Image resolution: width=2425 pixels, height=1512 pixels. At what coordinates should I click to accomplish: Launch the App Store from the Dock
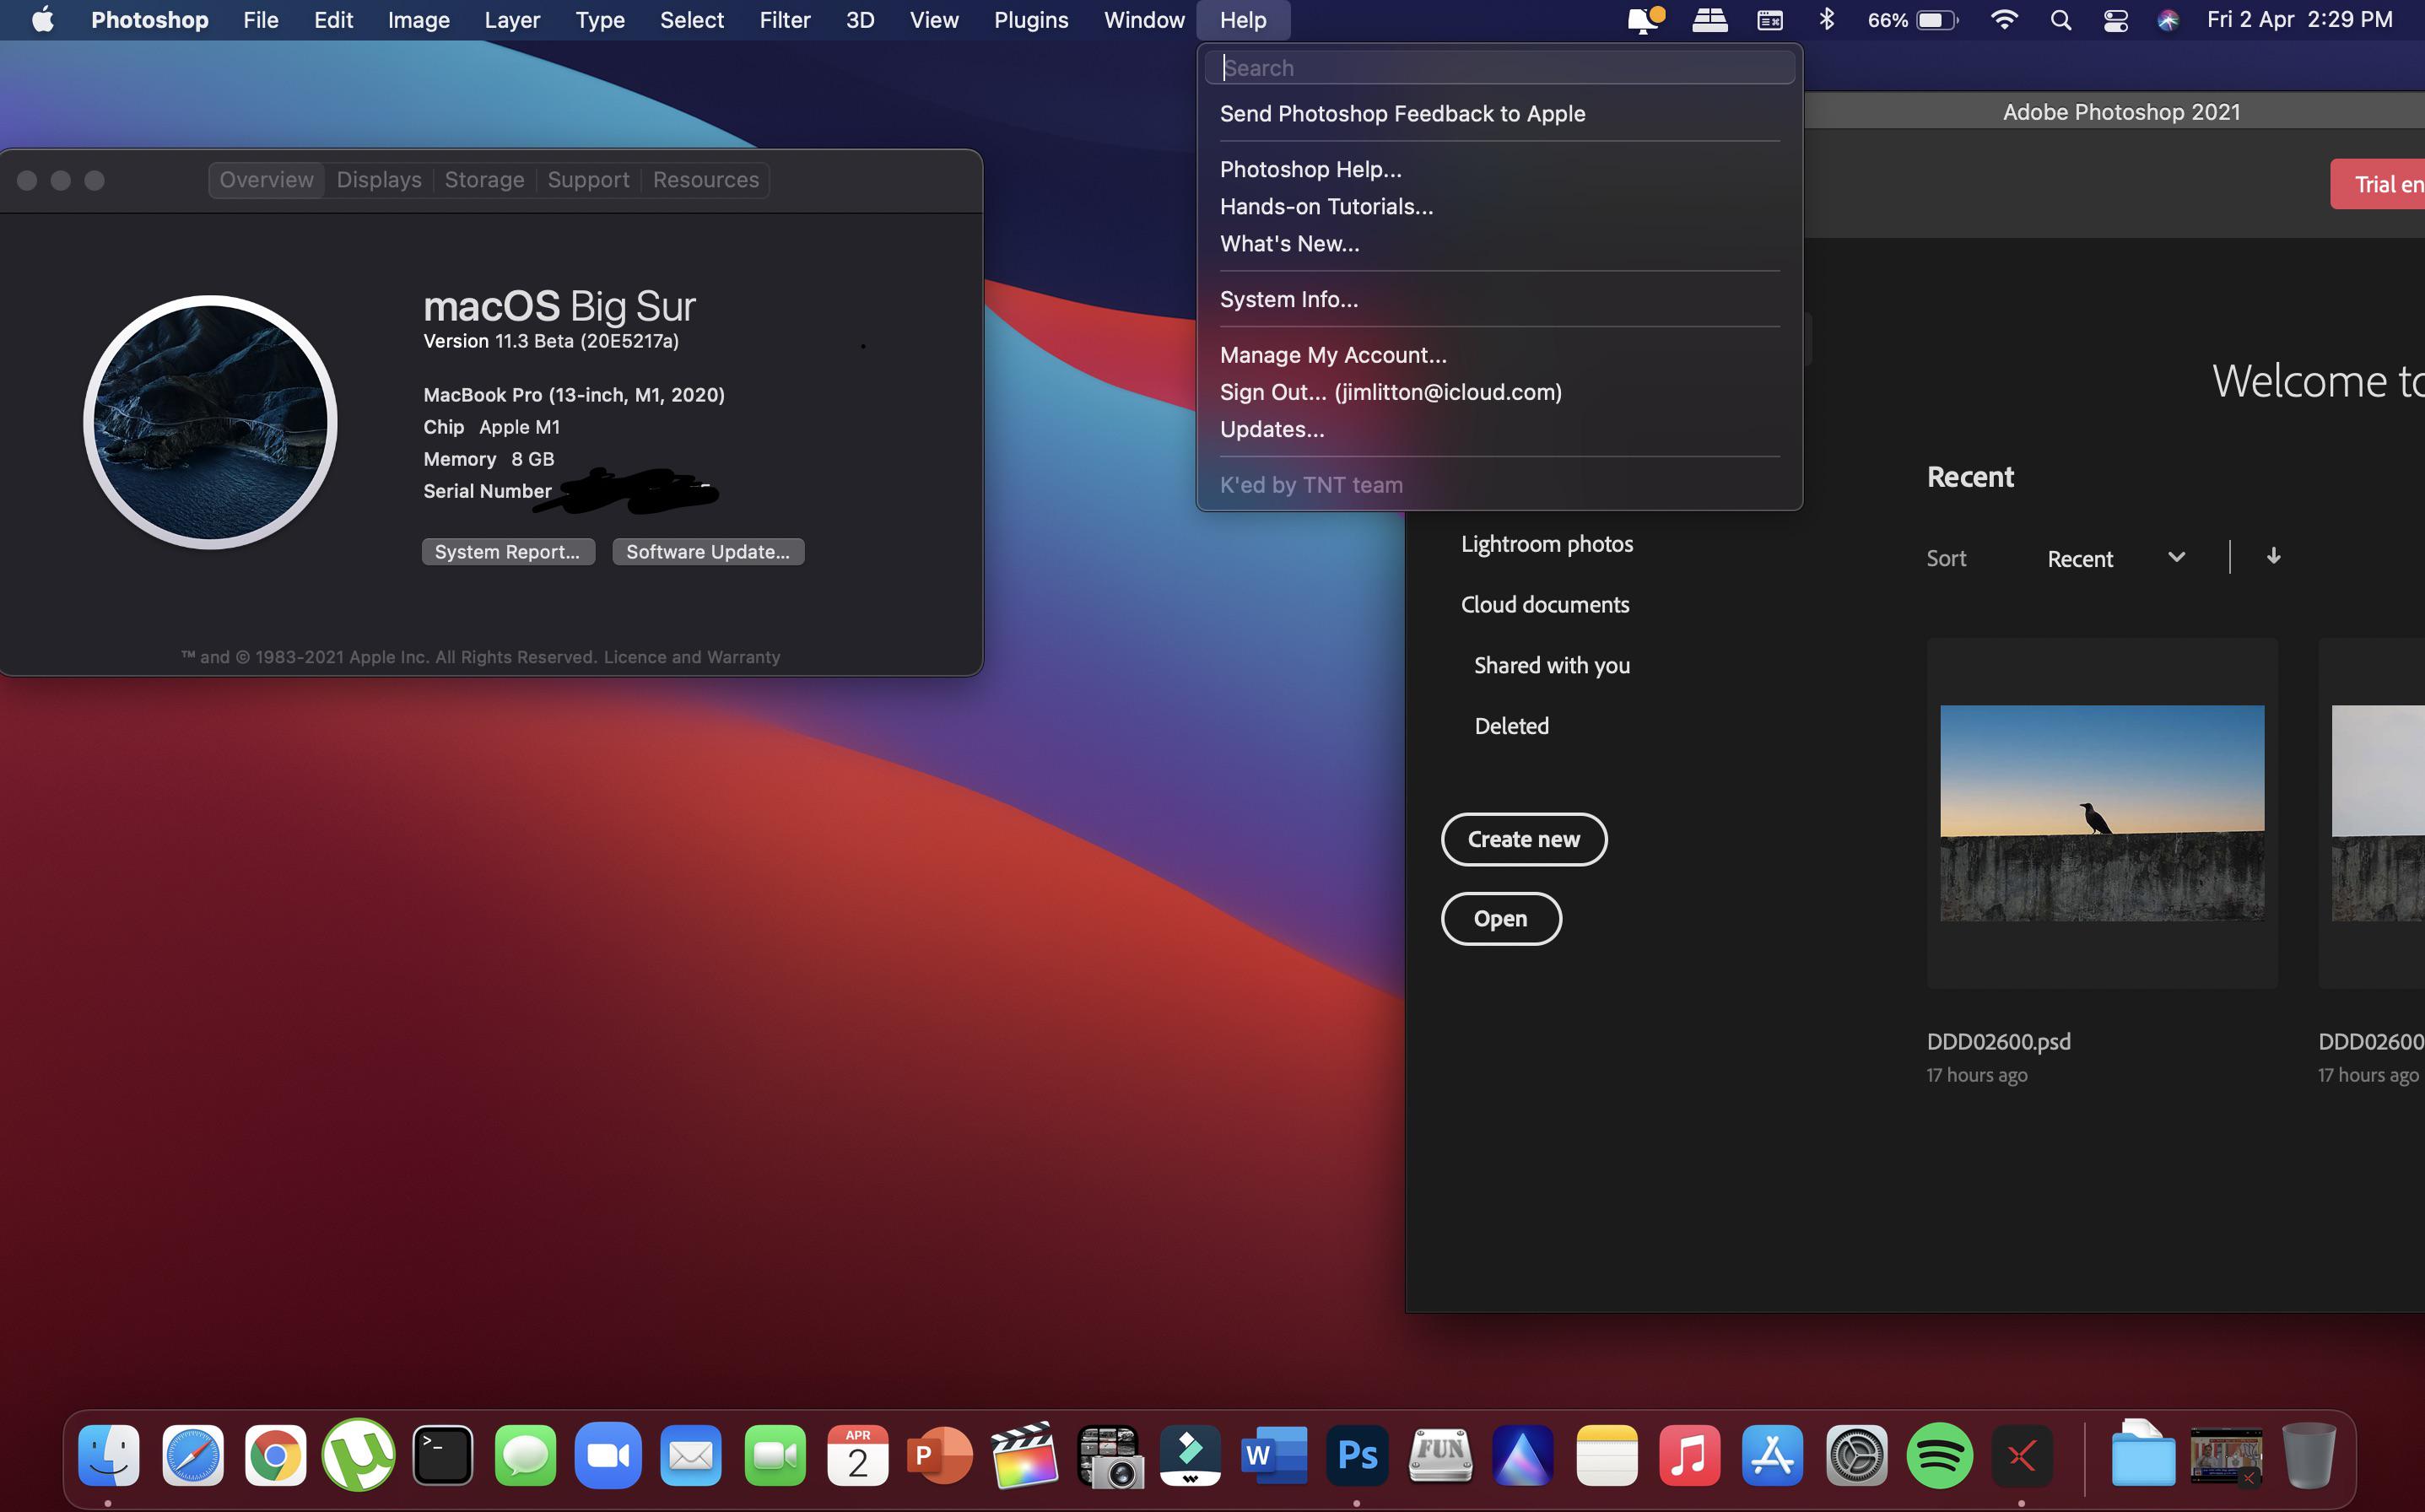click(x=1772, y=1456)
